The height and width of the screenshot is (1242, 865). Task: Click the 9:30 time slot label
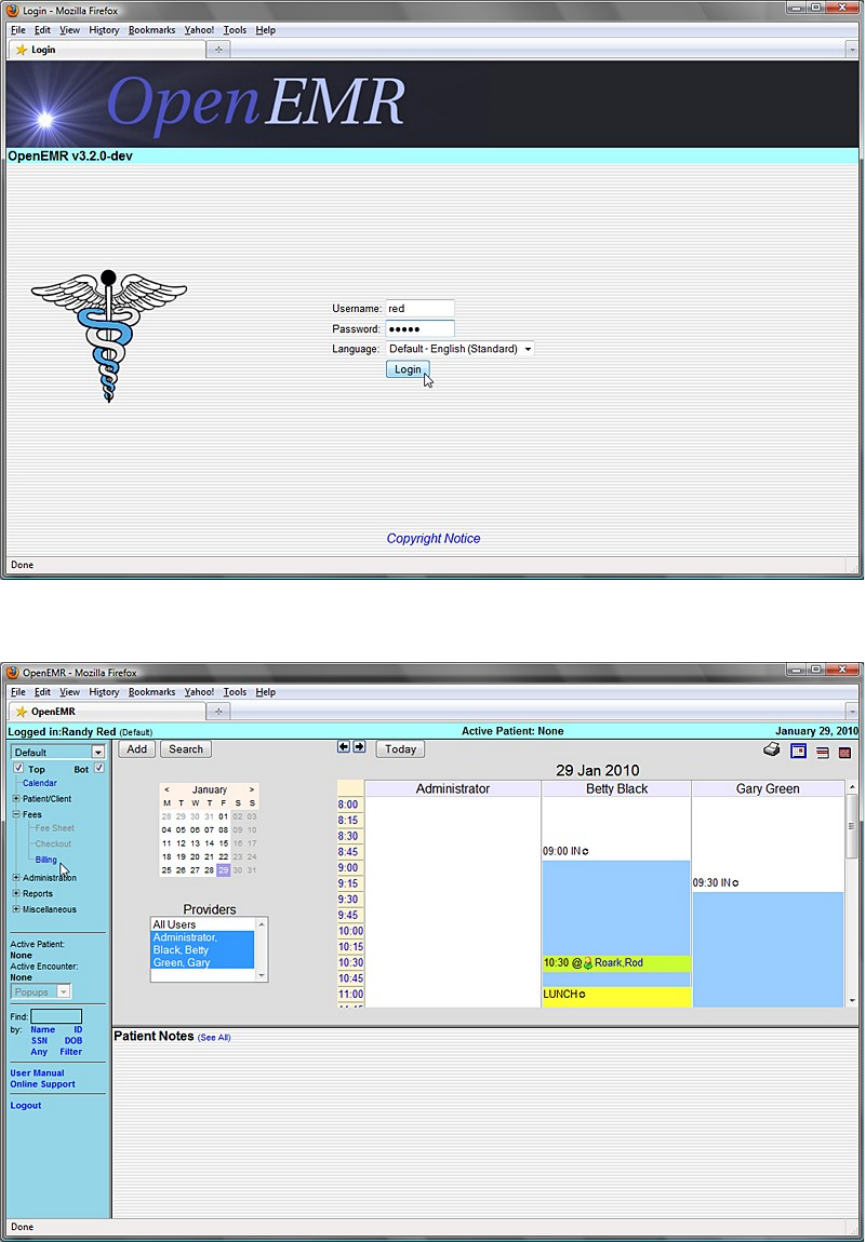[x=348, y=899]
